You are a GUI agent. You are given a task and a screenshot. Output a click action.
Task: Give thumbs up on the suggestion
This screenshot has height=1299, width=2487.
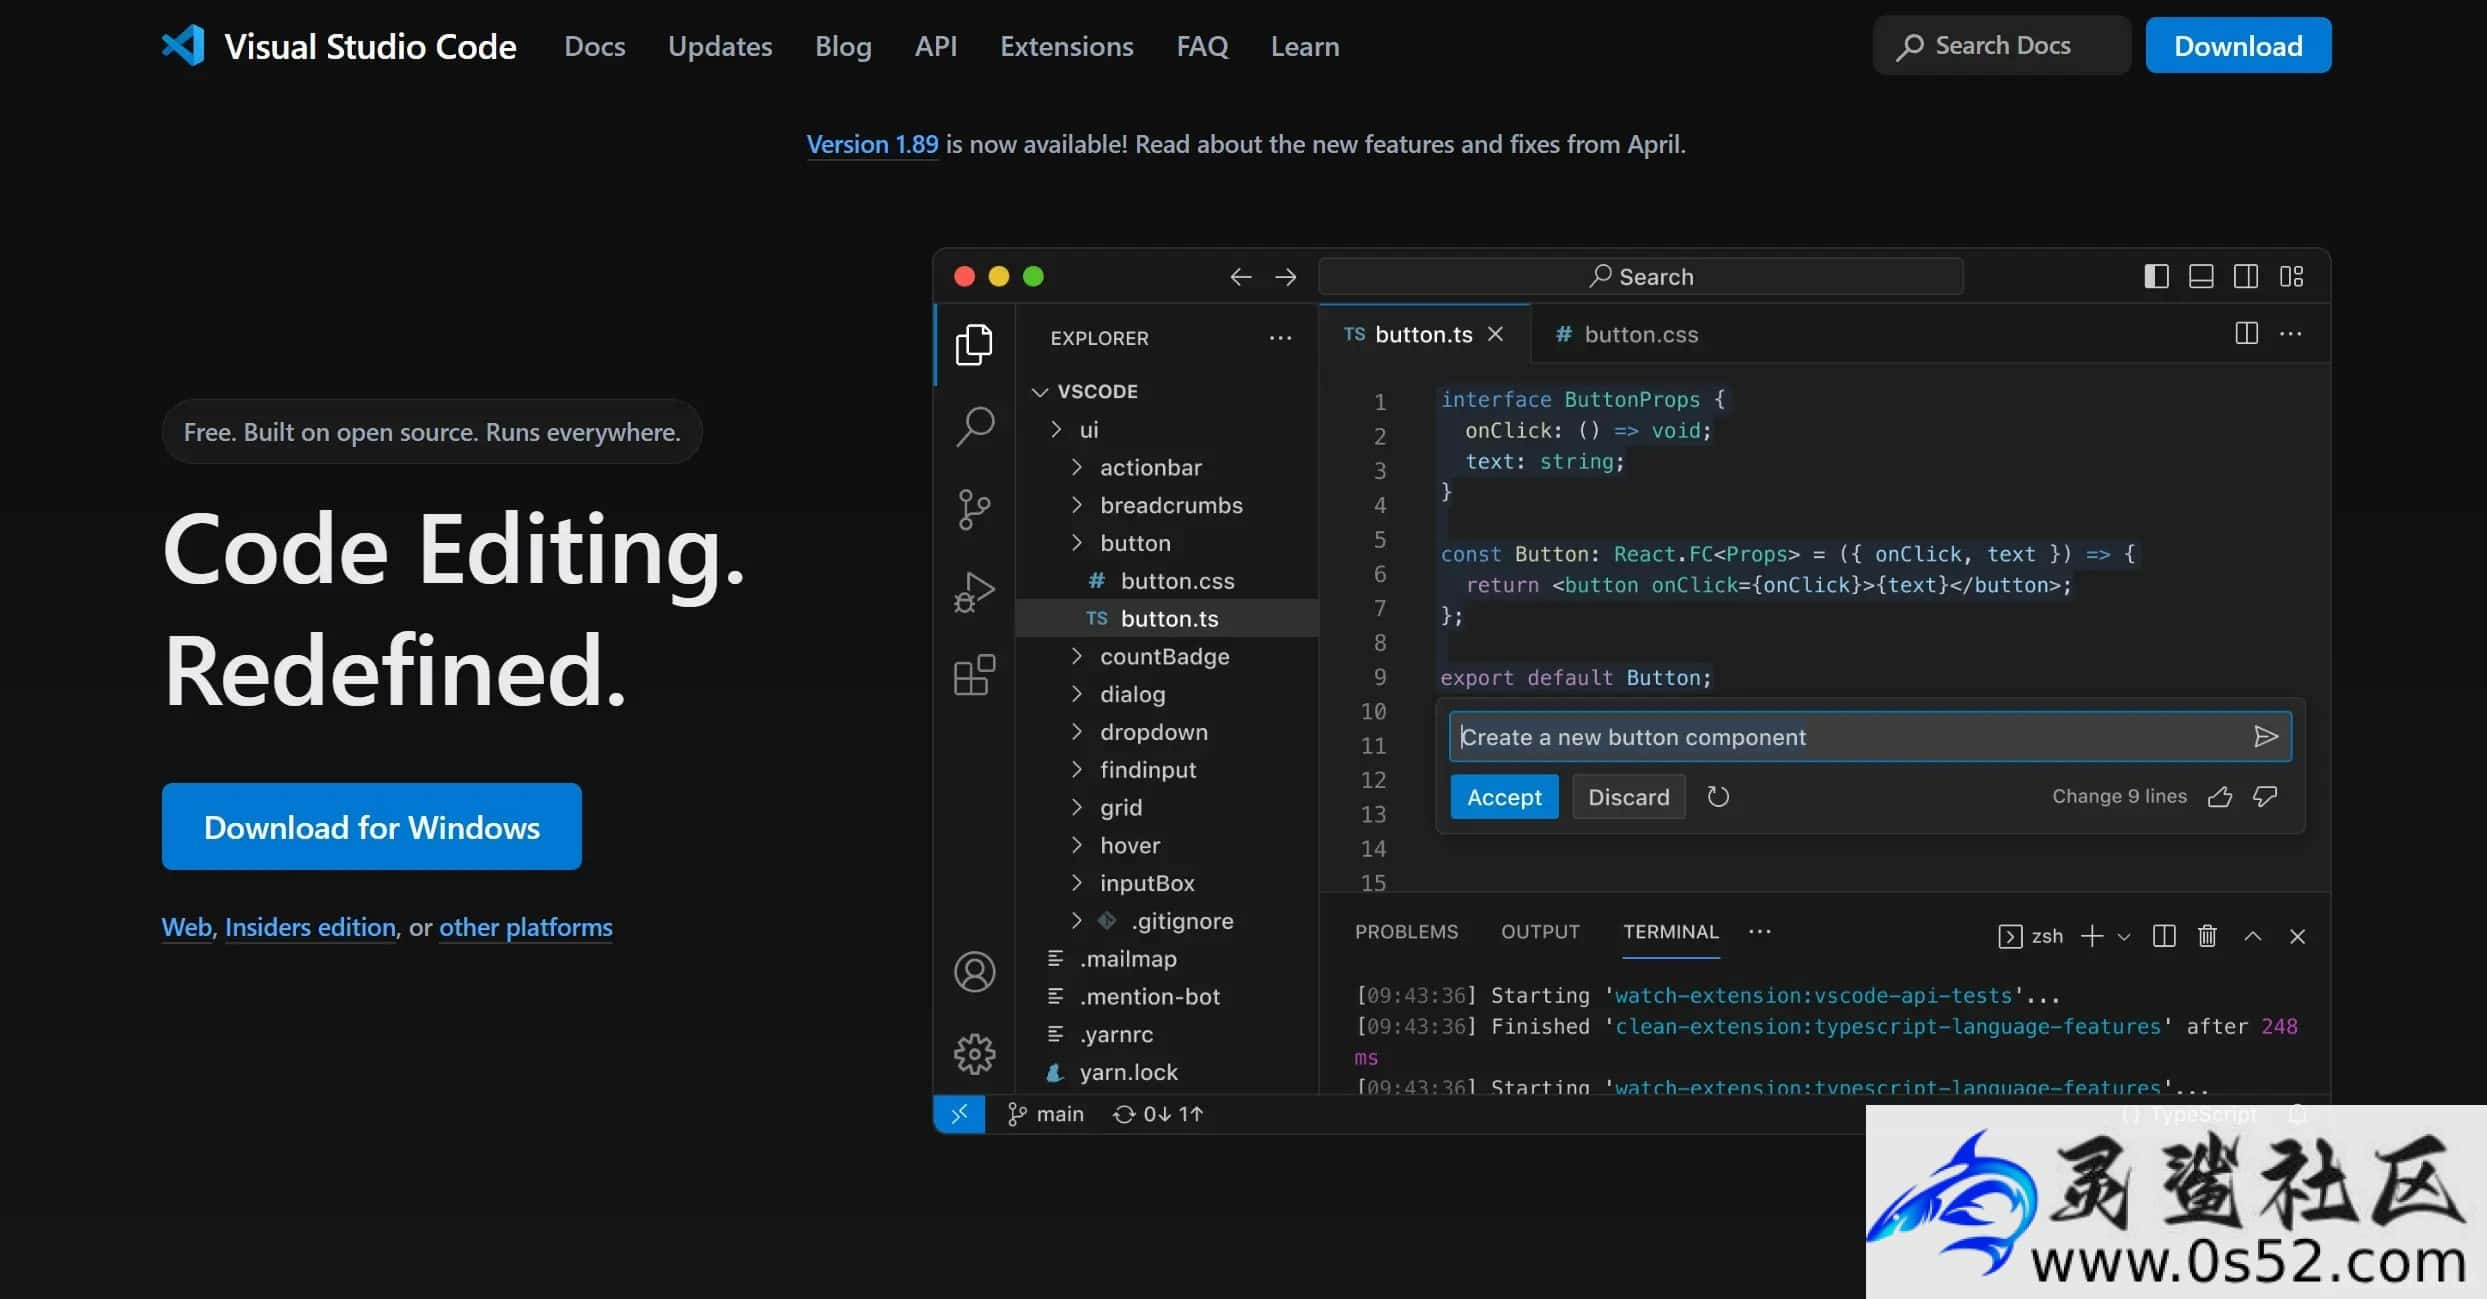coord(2220,797)
